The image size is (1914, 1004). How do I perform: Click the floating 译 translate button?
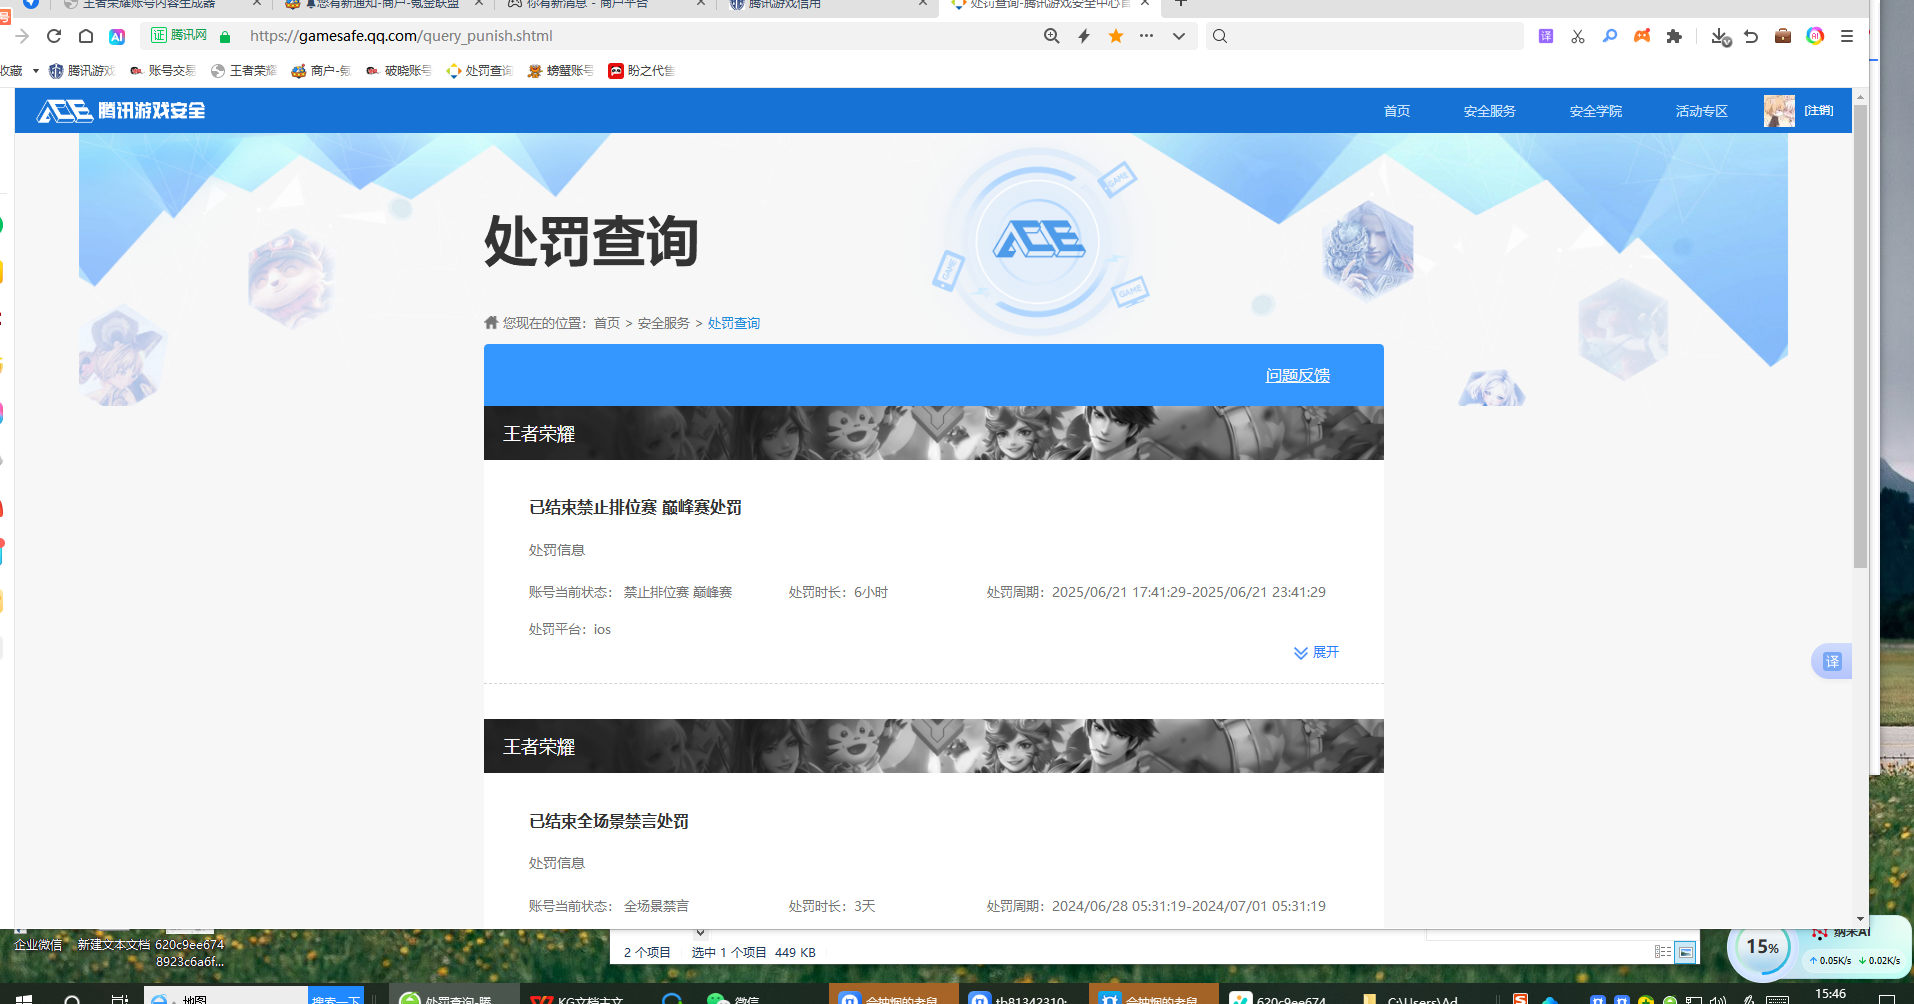click(x=1832, y=661)
